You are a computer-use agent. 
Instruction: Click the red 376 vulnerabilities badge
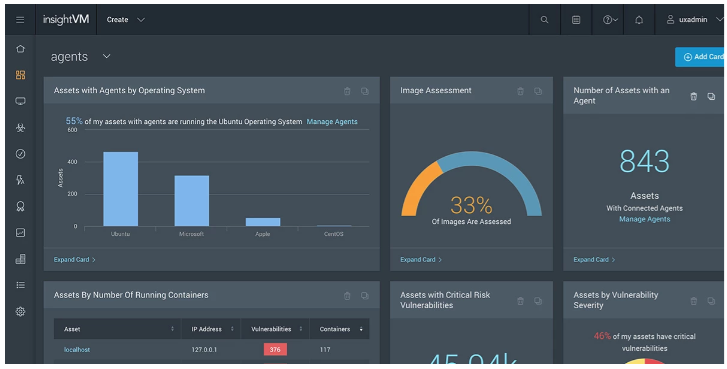click(275, 350)
